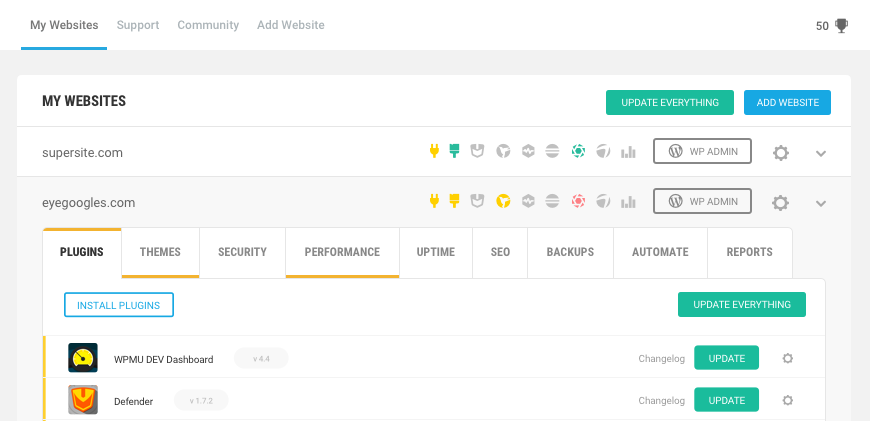The image size is (870, 421).
Task: Expand the supersite.com row chevron
Action: [x=821, y=154]
